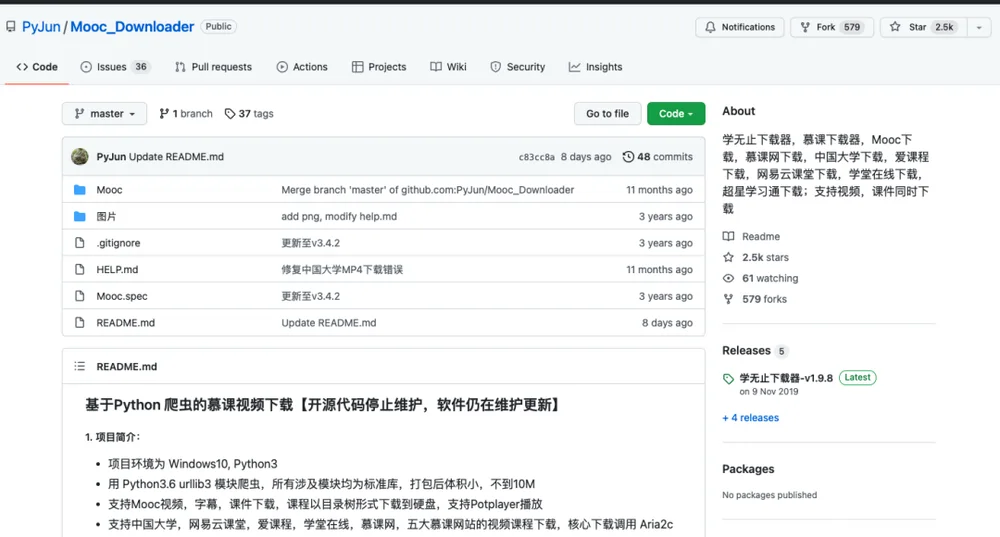Open the HELP.md file
Image resolution: width=1000 pixels, height=537 pixels.
pos(117,270)
